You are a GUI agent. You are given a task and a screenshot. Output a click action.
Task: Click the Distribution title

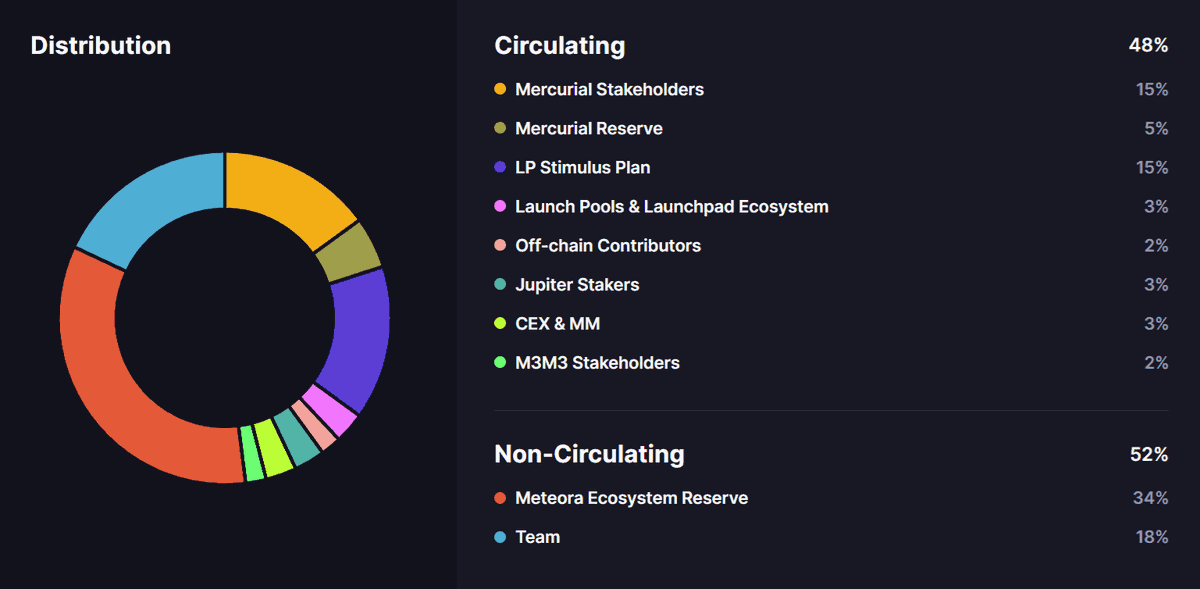coord(100,46)
